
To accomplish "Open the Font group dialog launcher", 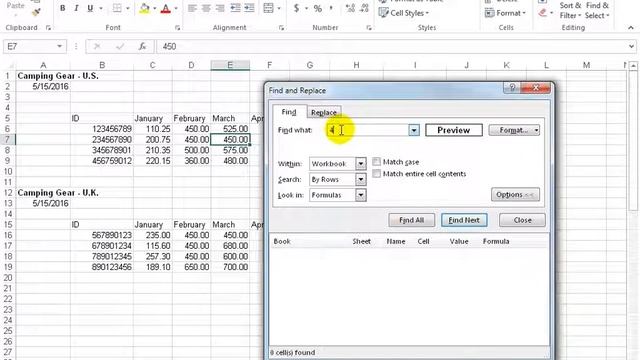I will 178,28.
